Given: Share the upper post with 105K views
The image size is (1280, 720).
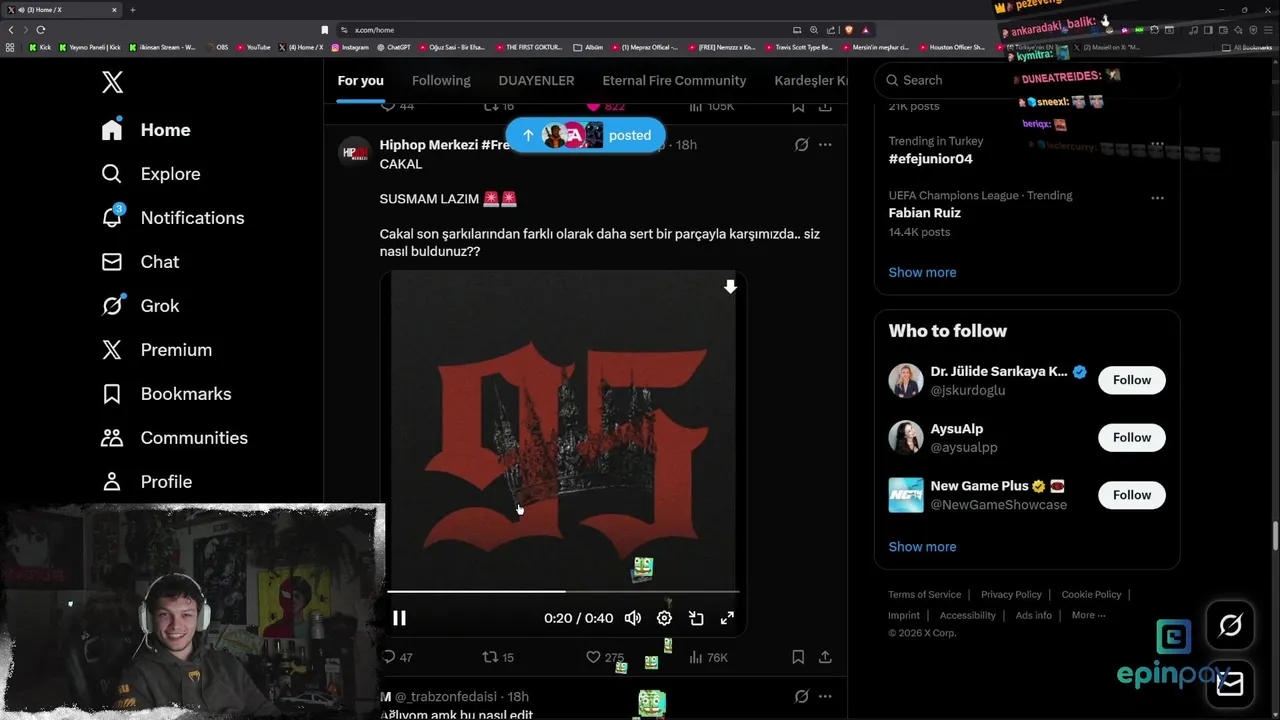Looking at the screenshot, I should tap(825, 106).
